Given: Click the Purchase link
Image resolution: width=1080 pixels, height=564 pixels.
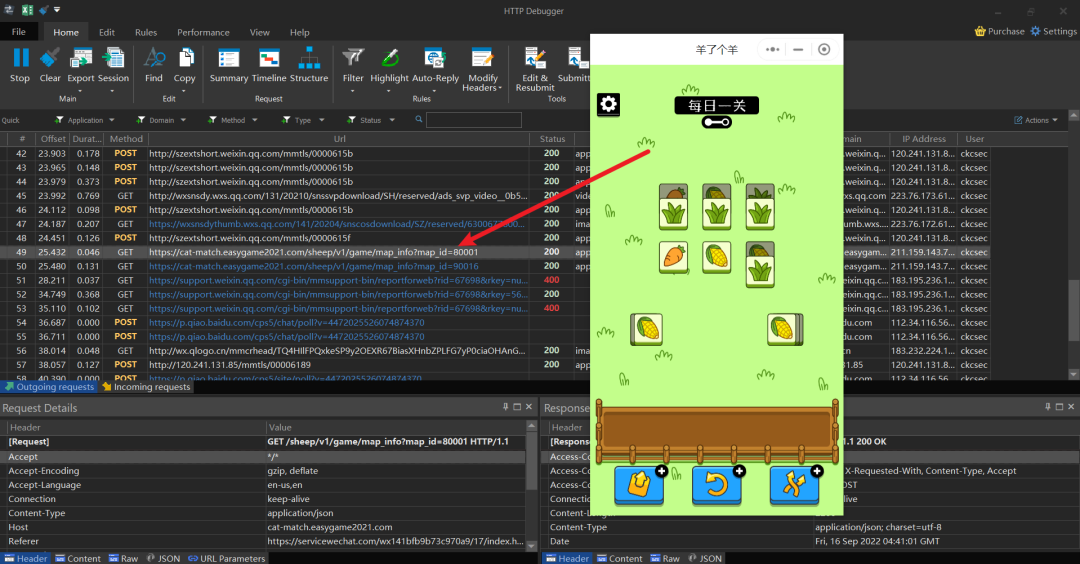Looking at the screenshot, I should coord(1000,31).
